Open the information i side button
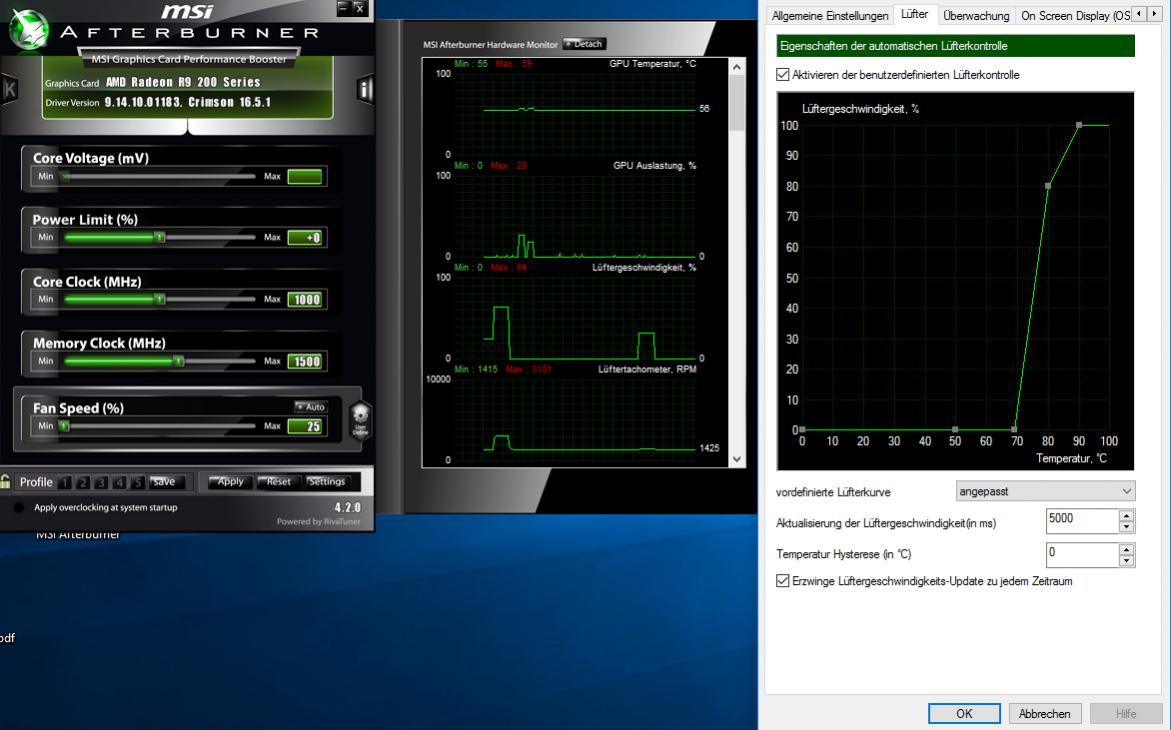The height and width of the screenshot is (730, 1171). pos(364,90)
